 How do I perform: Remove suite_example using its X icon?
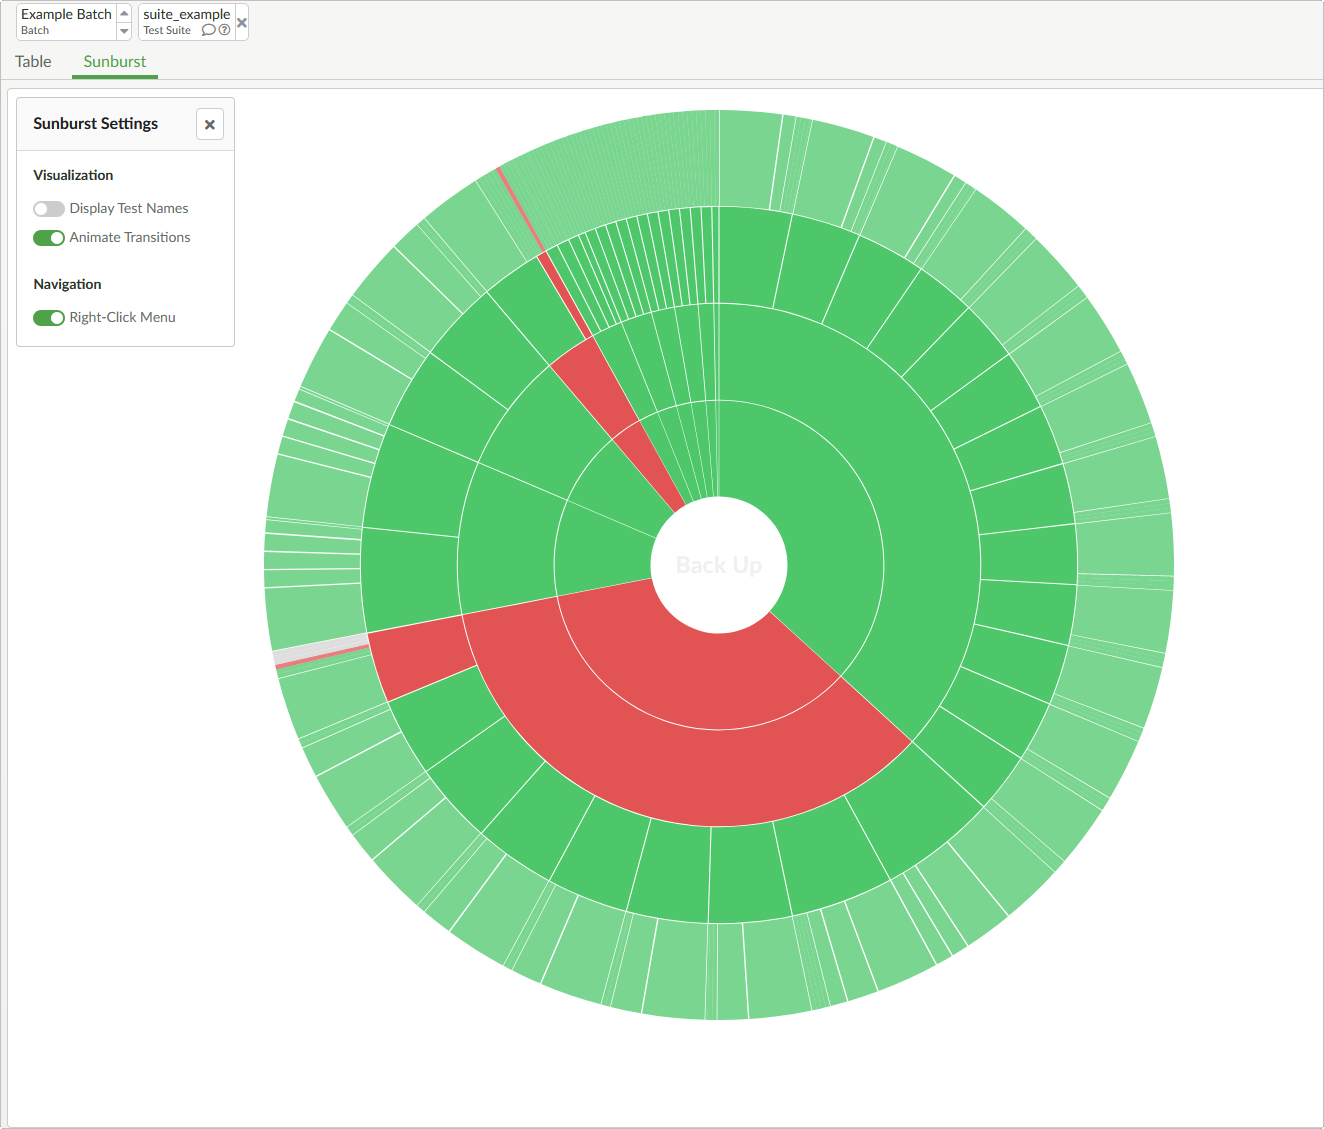pos(242,22)
